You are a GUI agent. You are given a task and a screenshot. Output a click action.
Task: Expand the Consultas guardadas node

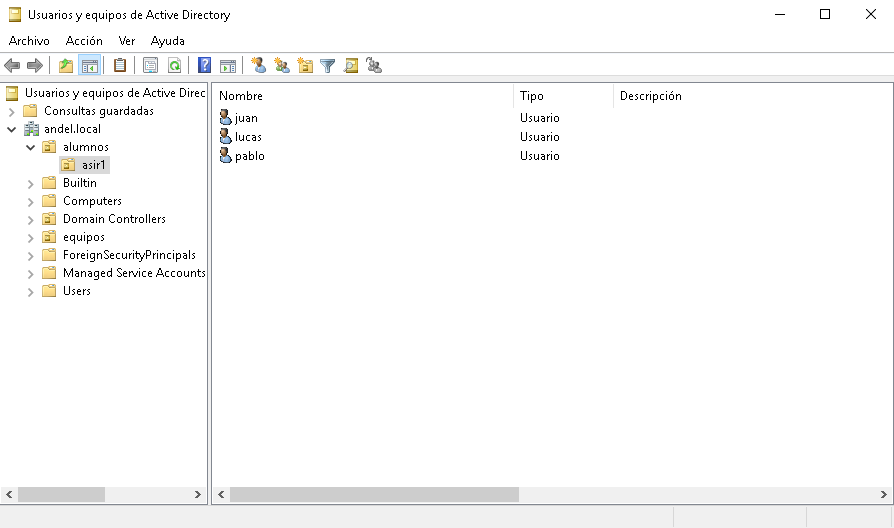(x=11, y=111)
